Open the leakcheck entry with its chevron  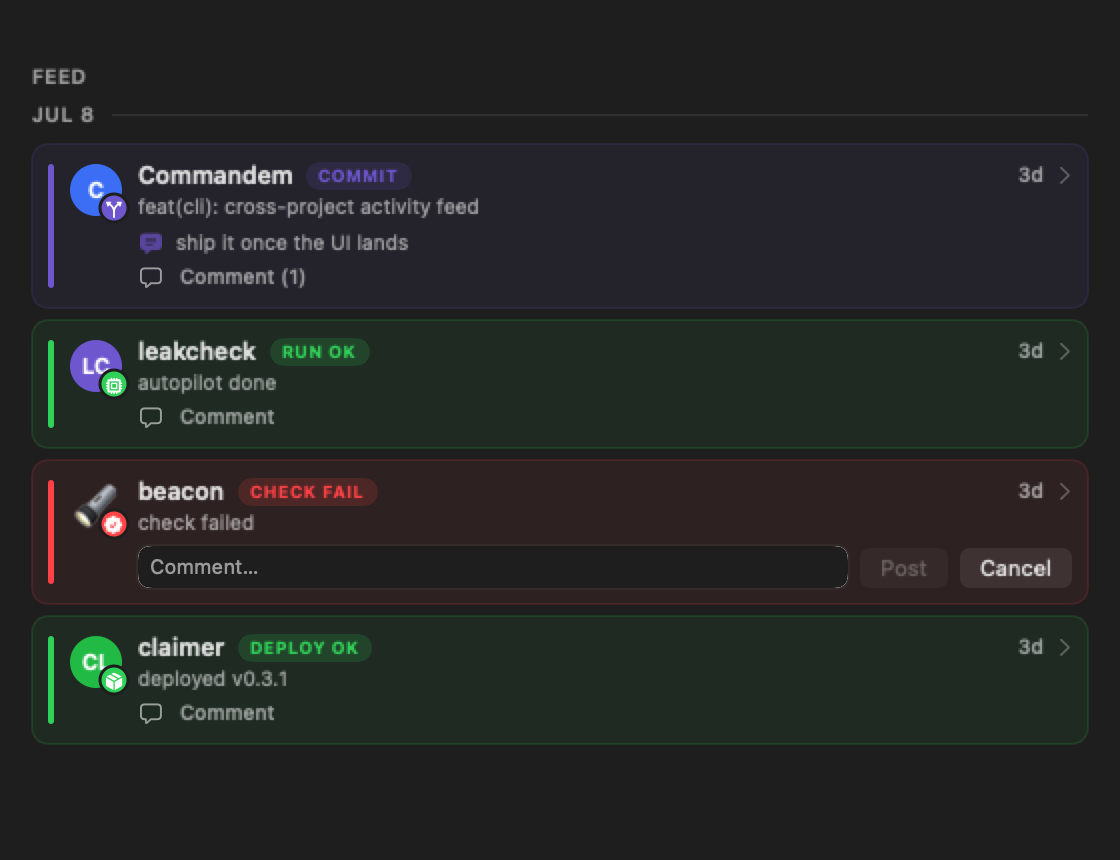[1064, 351]
